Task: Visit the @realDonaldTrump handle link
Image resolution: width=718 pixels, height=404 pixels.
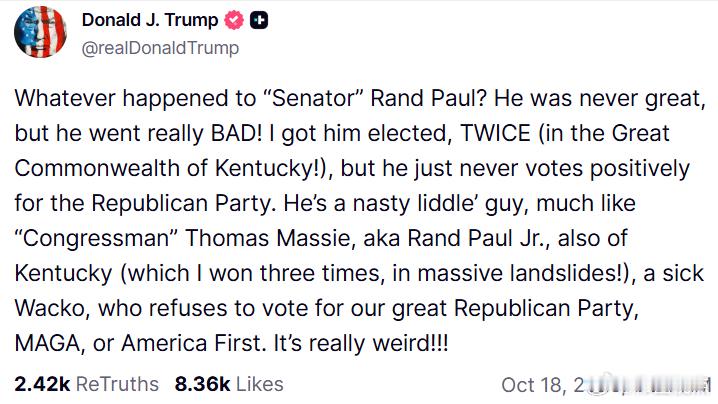Action: pos(160,48)
